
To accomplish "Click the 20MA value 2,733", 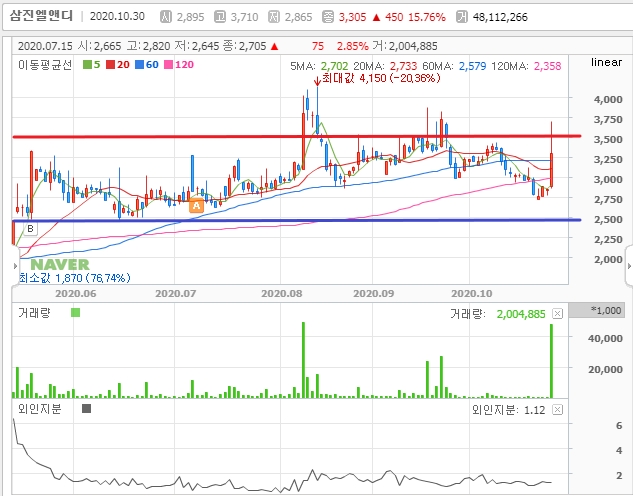I will tap(404, 66).
